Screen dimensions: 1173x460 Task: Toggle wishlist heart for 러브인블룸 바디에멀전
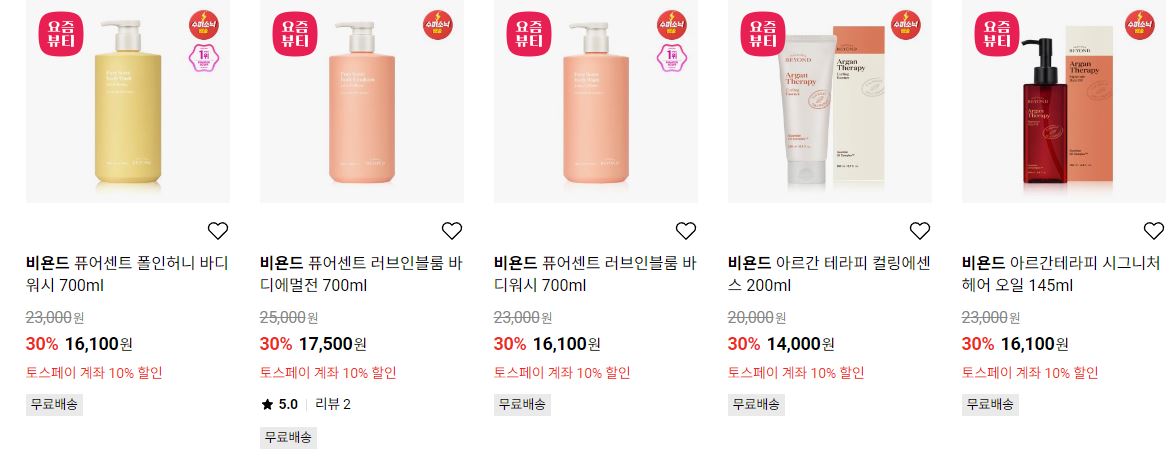(x=452, y=231)
